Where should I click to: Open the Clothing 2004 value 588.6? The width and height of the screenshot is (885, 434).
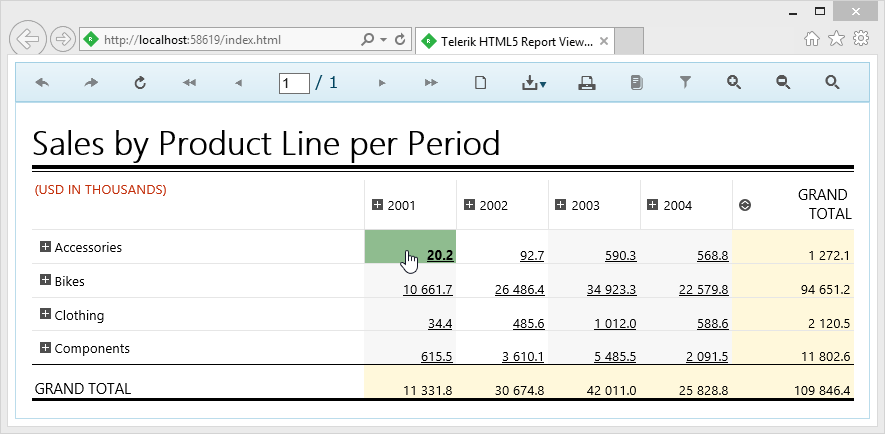(x=713, y=324)
